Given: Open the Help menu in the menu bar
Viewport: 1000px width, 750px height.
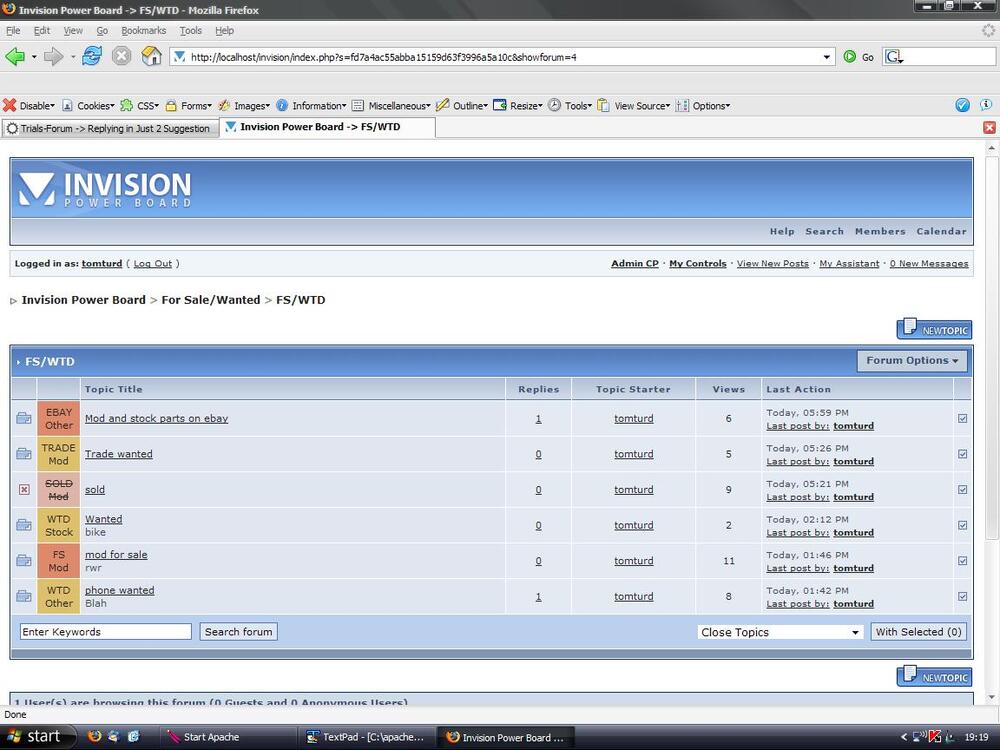Looking at the screenshot, I should tap(224, 30).
